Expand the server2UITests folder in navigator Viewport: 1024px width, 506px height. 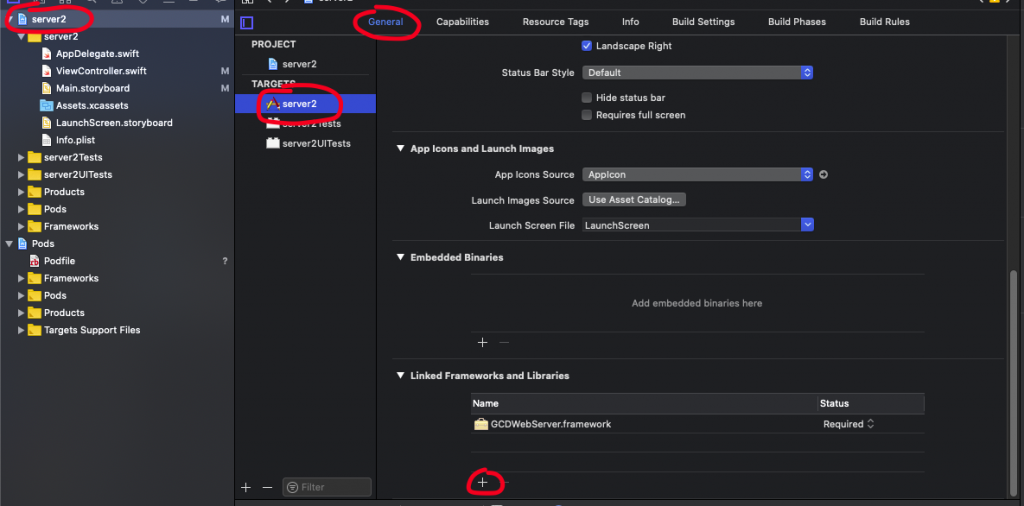click(22, 174)
